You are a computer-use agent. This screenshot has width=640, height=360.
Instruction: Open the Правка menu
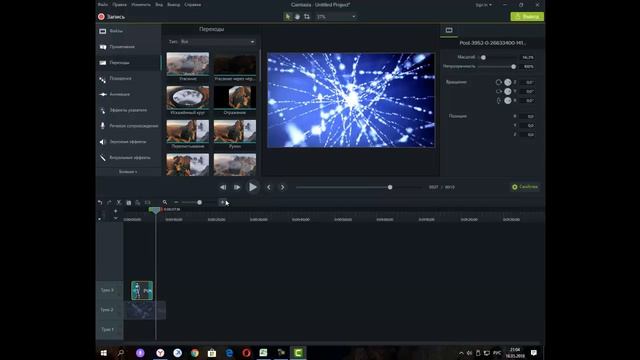click(120, 5)
